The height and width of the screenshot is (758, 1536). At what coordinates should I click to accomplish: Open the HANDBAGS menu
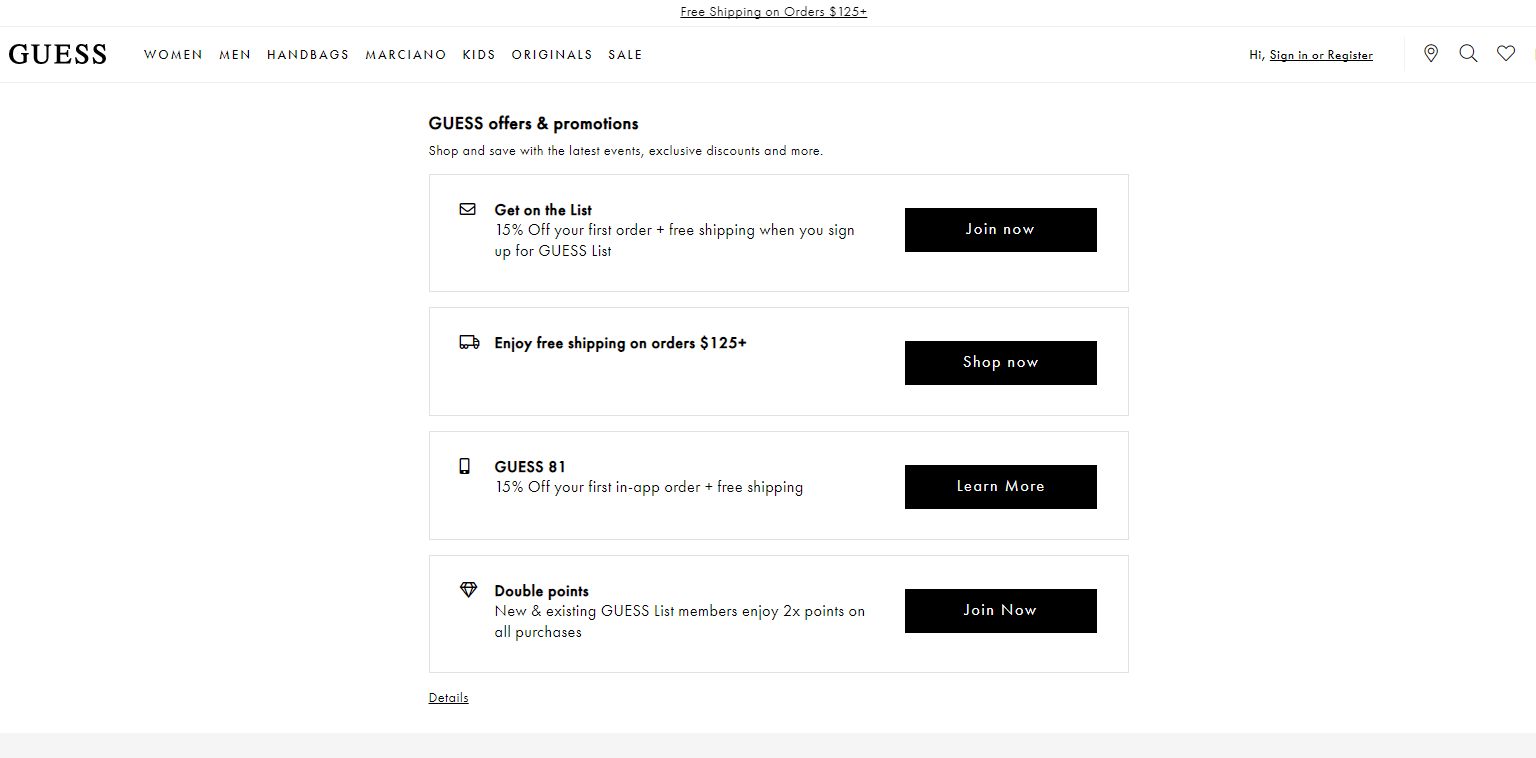click(308, 55)
